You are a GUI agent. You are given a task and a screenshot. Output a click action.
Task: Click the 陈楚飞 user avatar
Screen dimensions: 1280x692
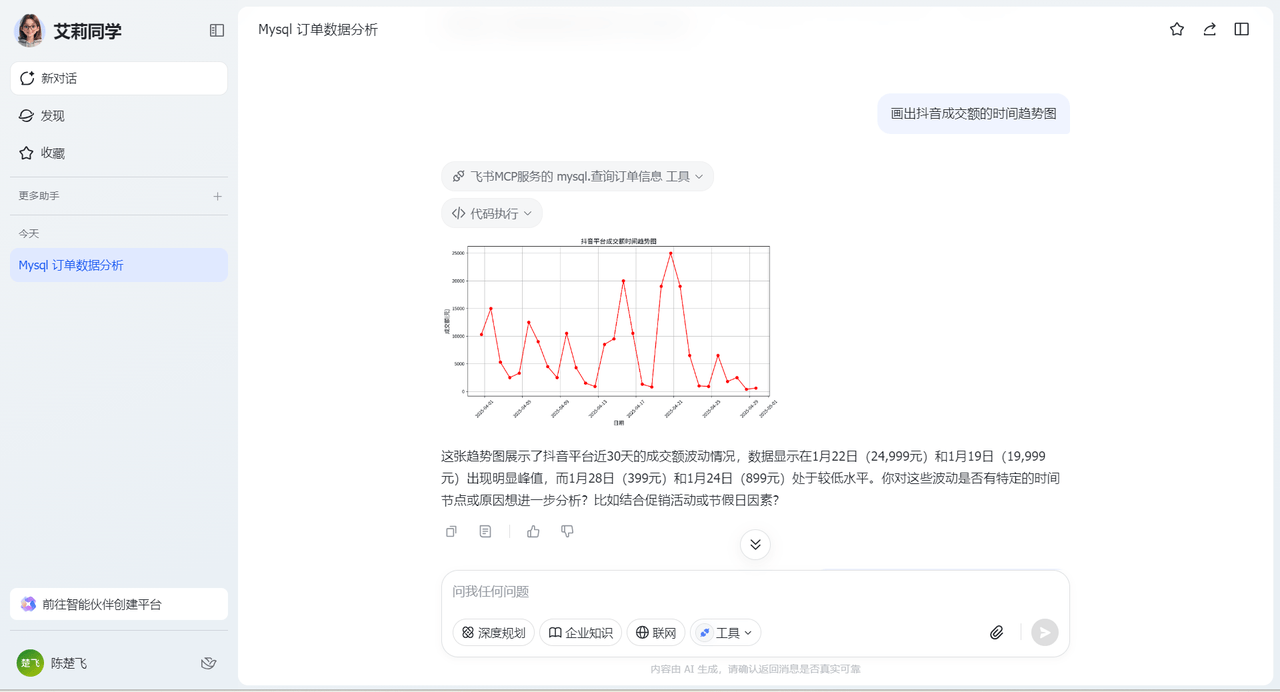(x=30, y=663)
